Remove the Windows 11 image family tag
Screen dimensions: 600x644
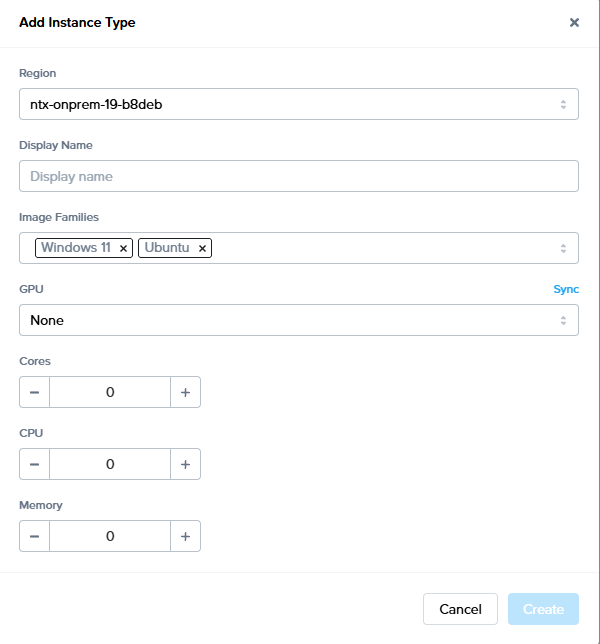pyautogui.click(x=123, y=248)
